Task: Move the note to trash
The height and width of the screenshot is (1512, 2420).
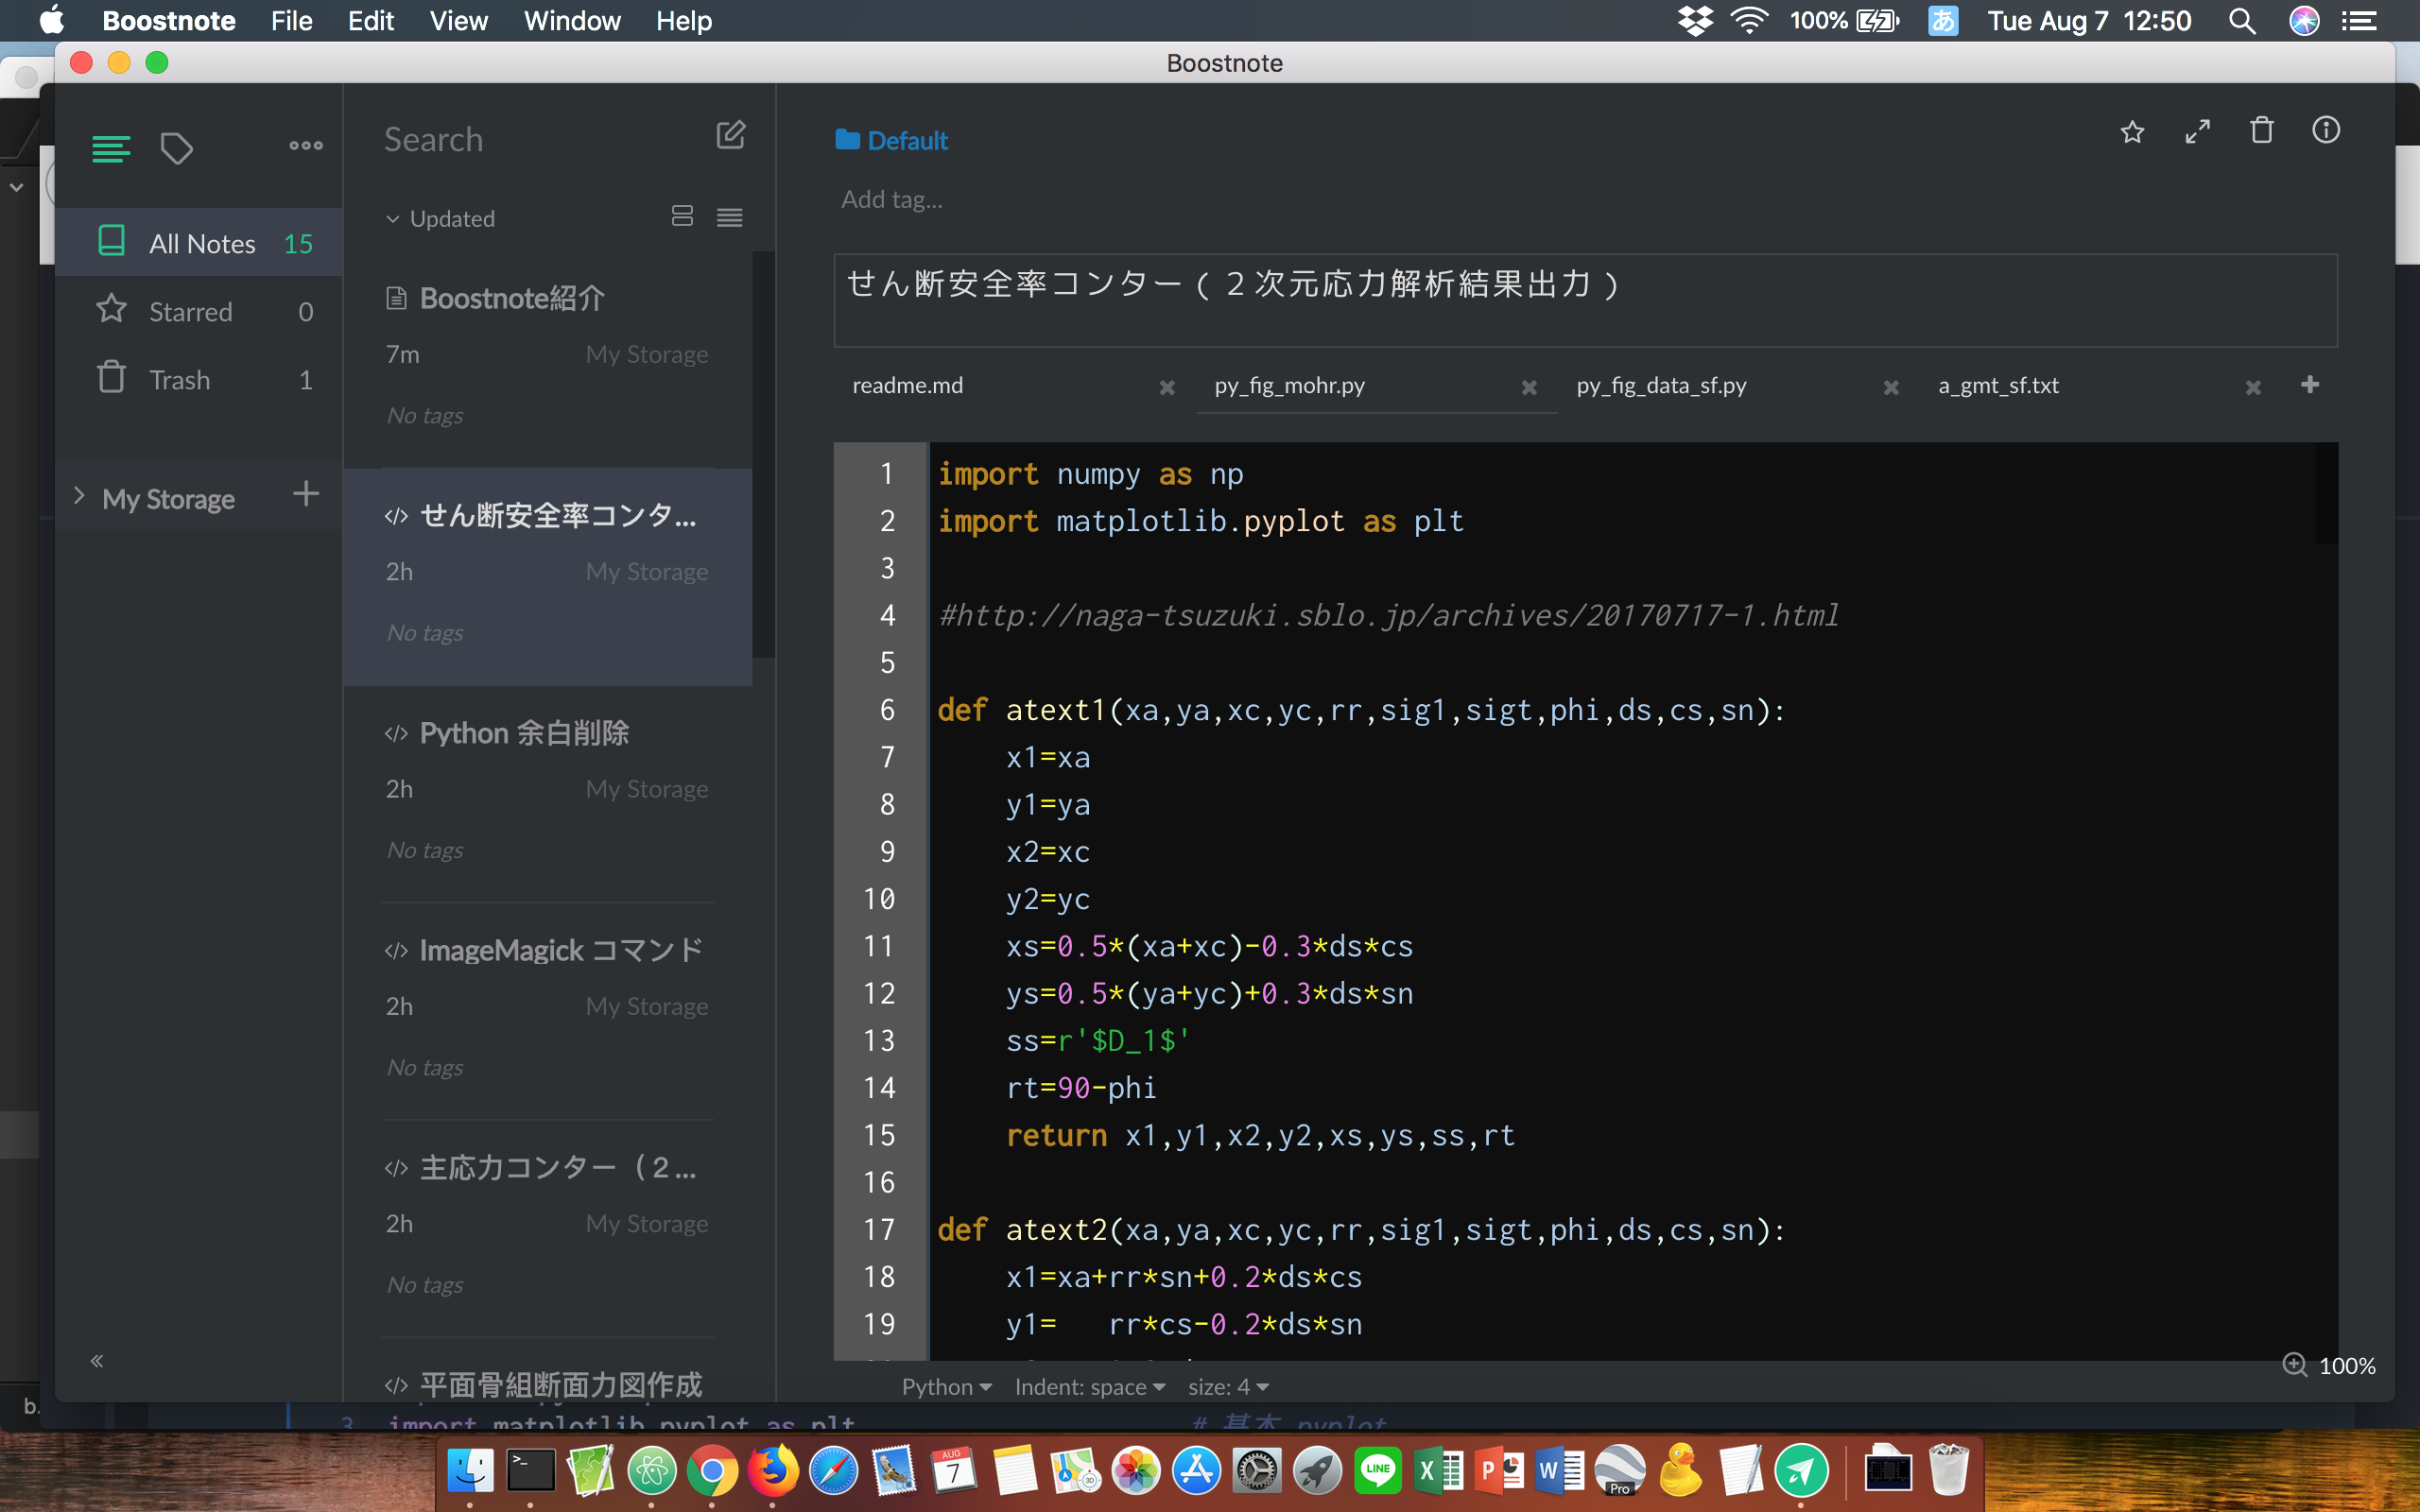Action: (x=2261, y=130)
